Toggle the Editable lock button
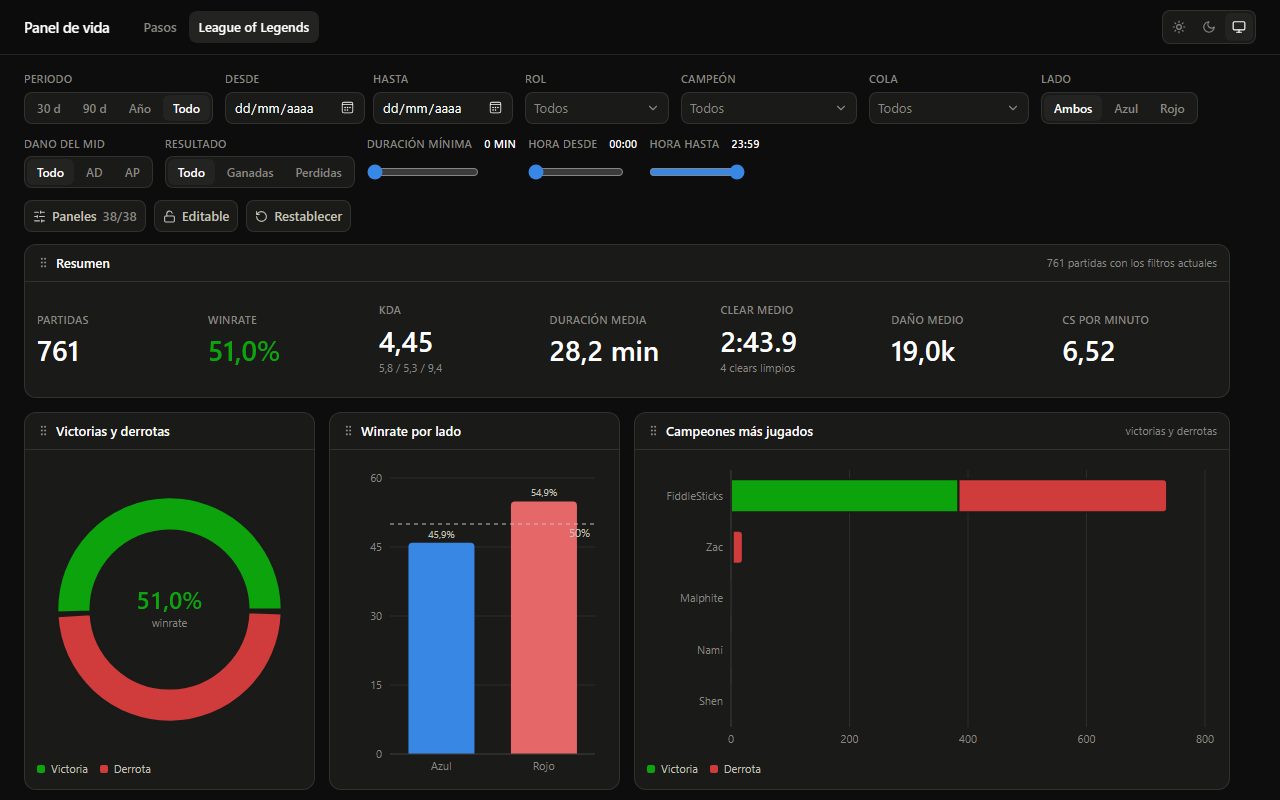Screen dimensions: 1280x800 (196, 216)
